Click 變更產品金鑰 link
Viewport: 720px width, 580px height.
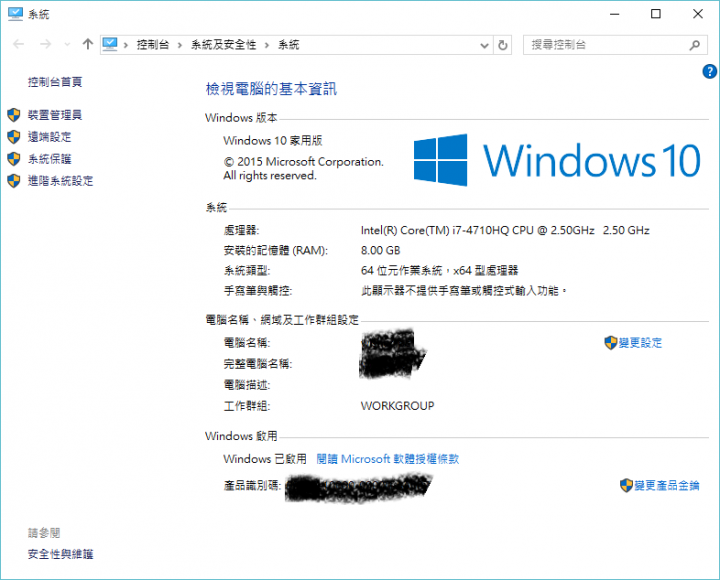tap(667, 485)
